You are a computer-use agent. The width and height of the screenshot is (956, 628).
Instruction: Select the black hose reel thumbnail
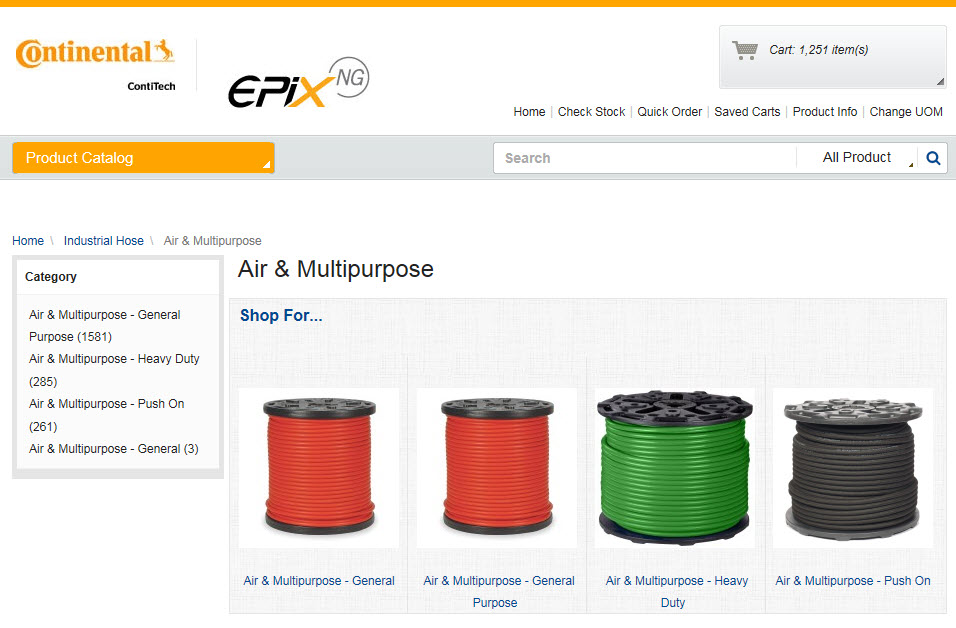click(852, 468)
